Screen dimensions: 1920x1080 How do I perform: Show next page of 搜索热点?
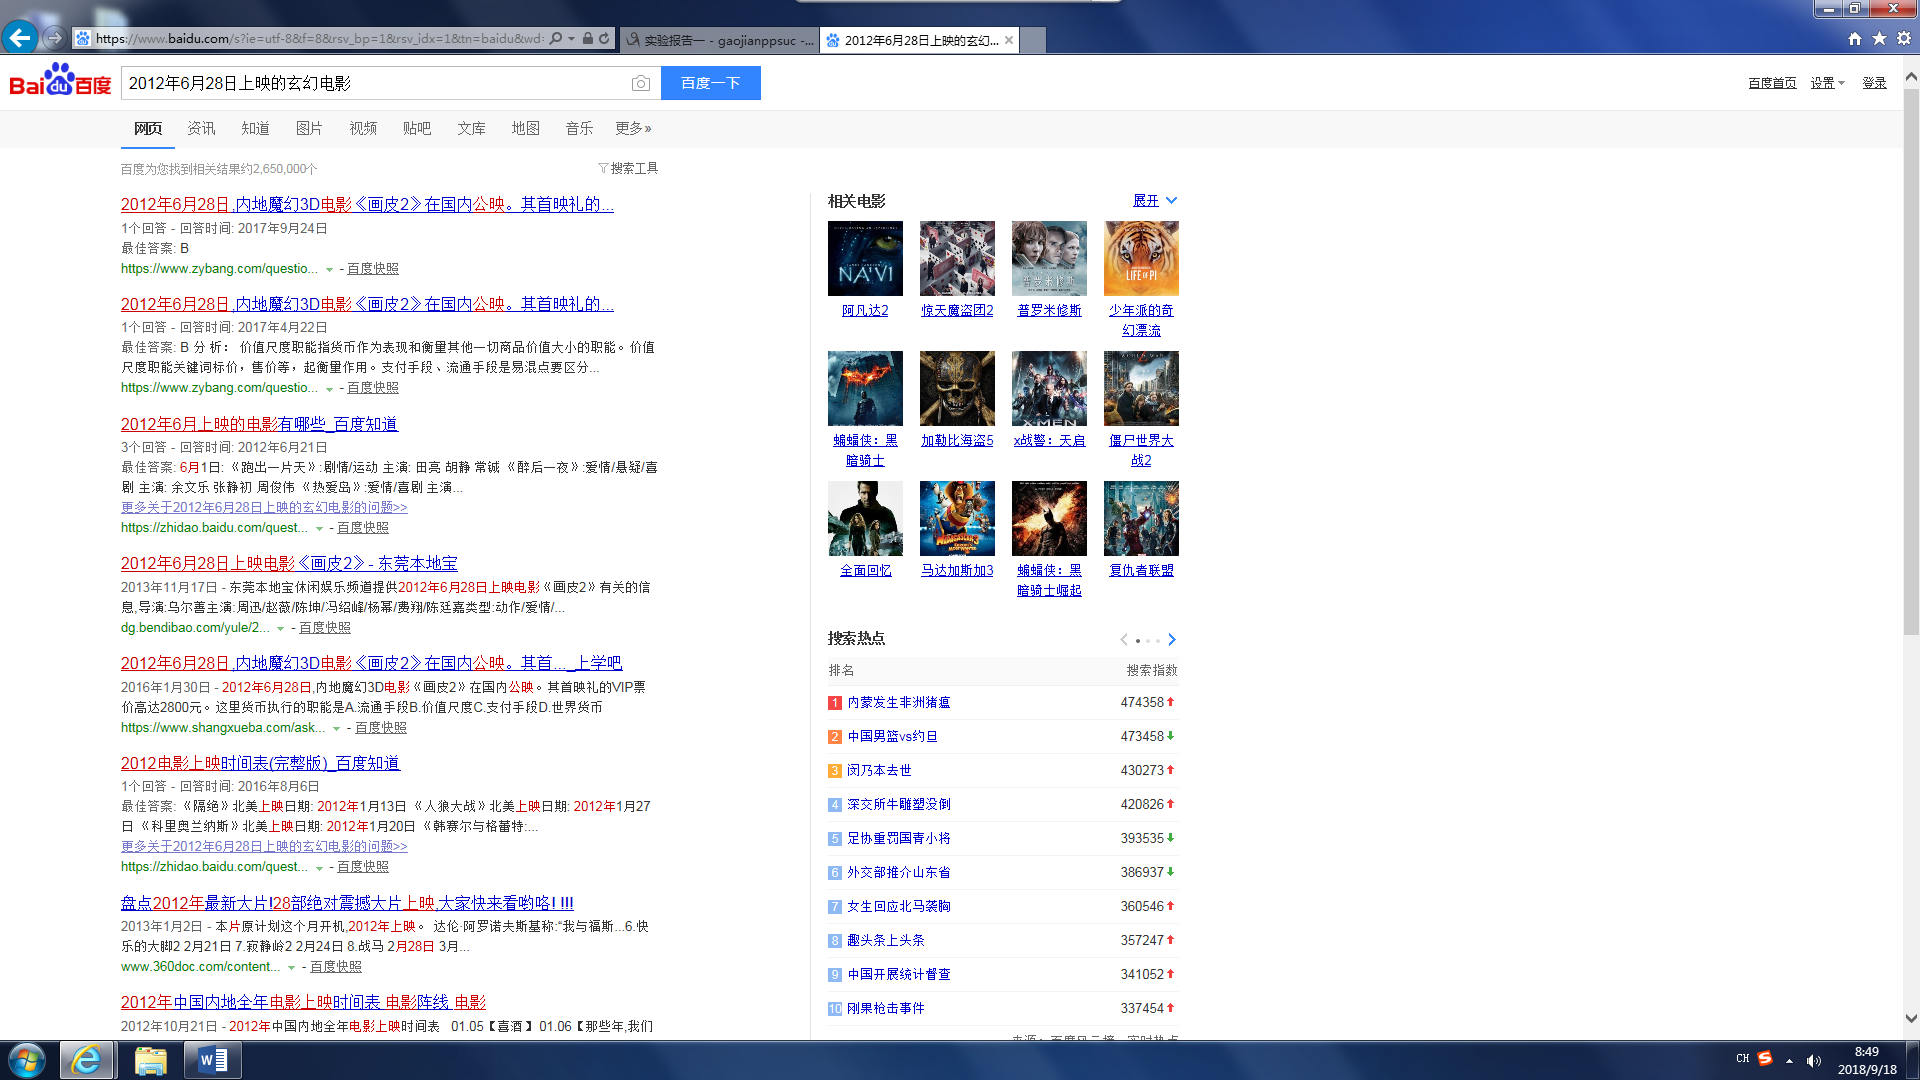click(1172, 640)
